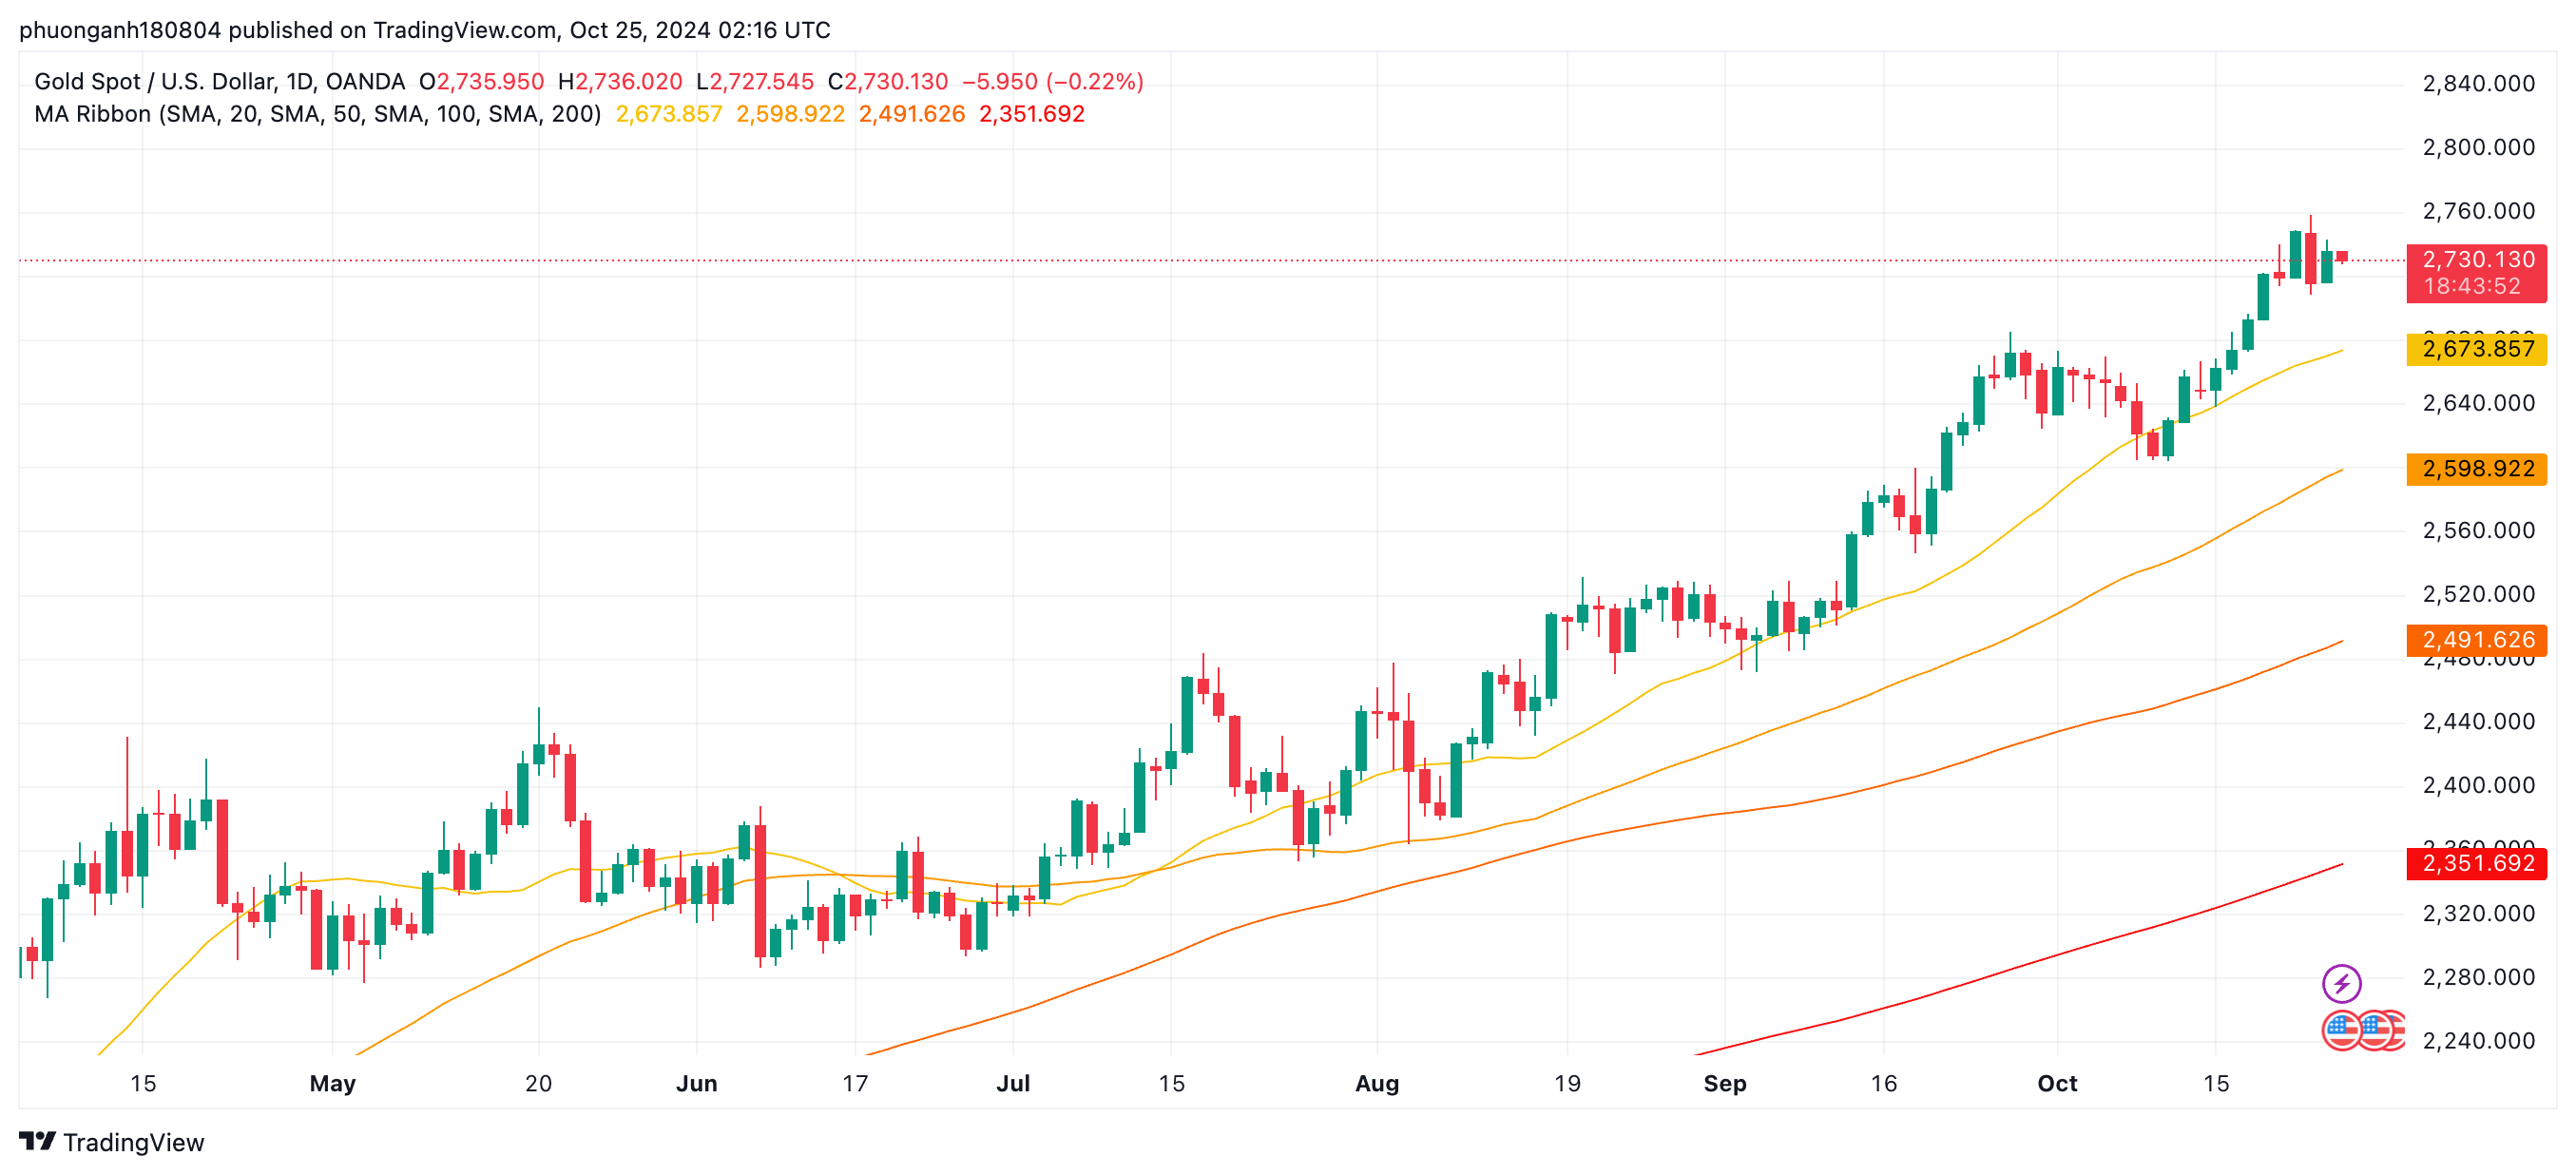This screenshot has height=1175, width=2576.
Task: Click the 2,640.000 price scale label
Action: click(x=2478, y=404)
